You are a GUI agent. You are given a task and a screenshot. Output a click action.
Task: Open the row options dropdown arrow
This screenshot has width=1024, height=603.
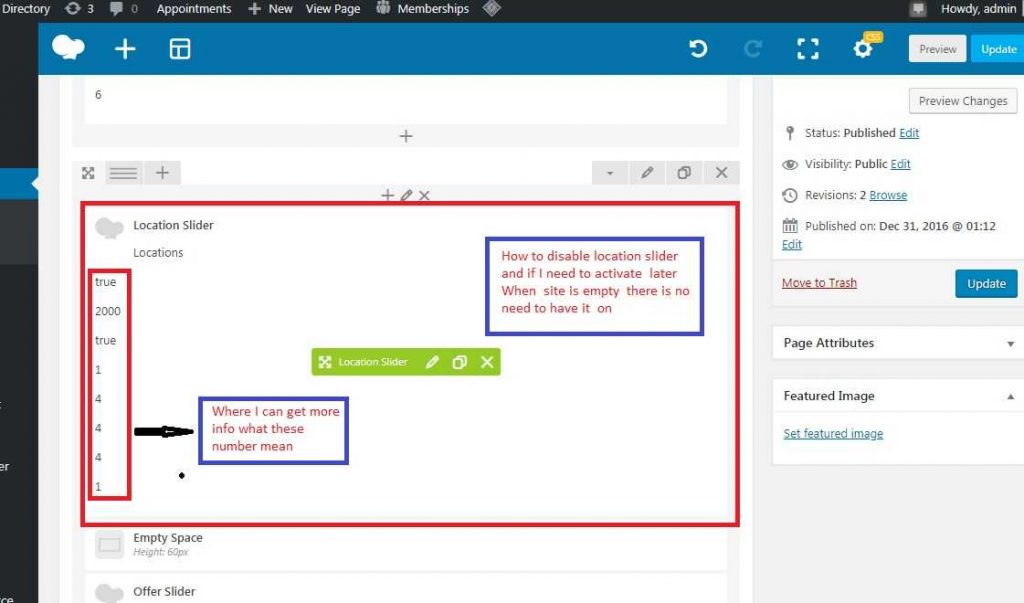(x=609, y=172)
